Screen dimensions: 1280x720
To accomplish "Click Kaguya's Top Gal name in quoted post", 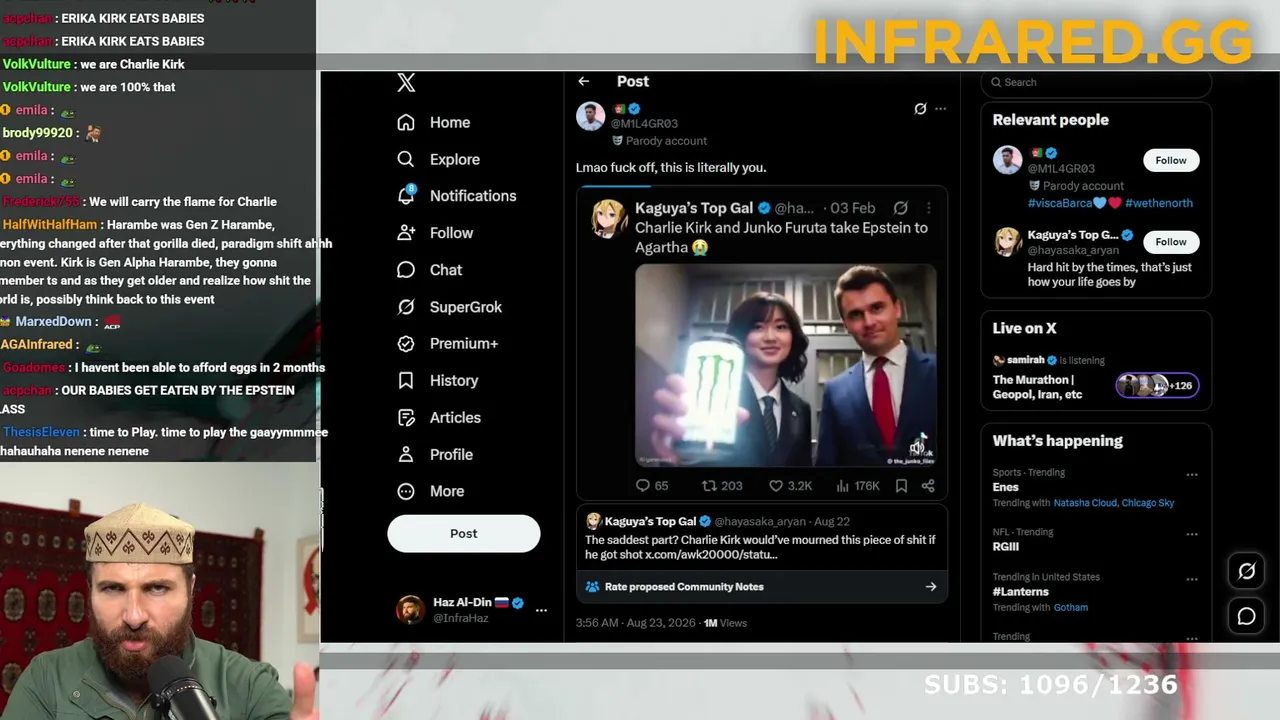I will tap(694, 208).
